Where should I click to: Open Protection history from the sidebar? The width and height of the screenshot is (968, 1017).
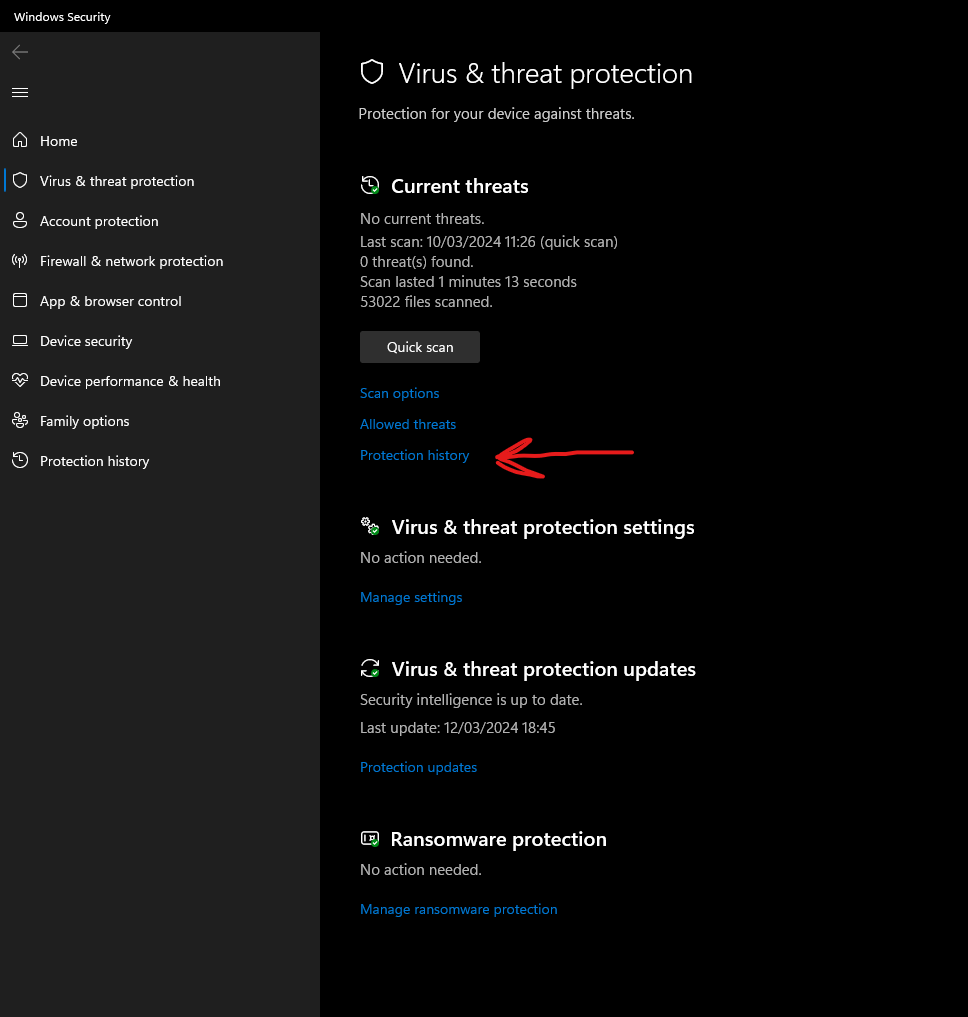pyautogui.click(x=160, y=461)
